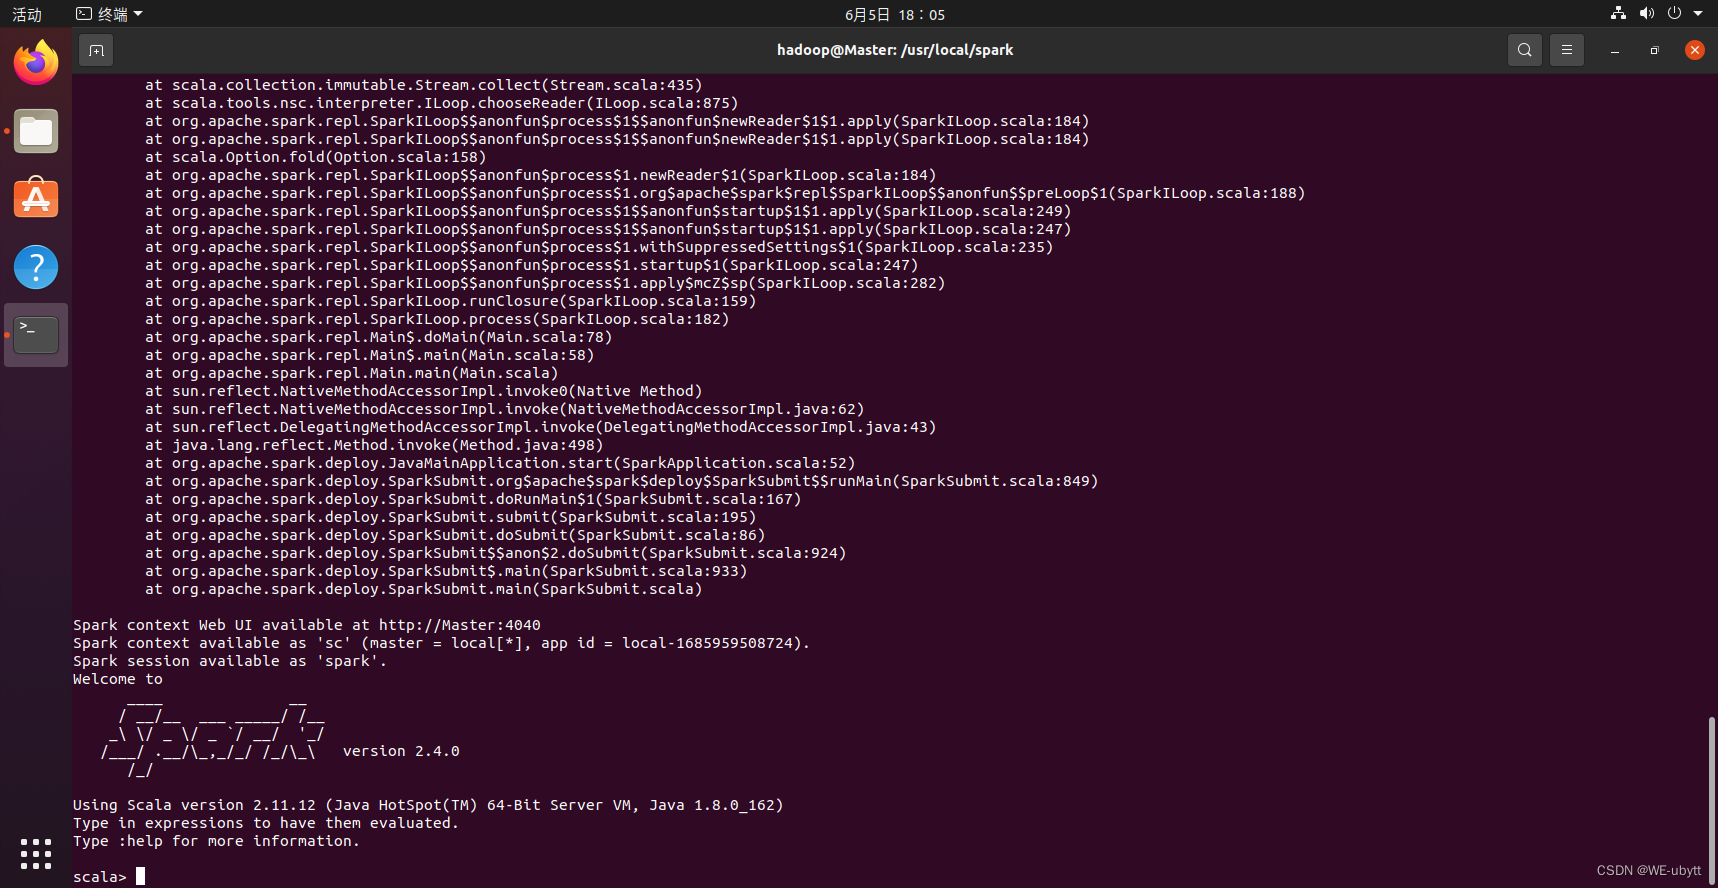
Task: Click 'Spark session available as spark' line
Action: pyautogui.click(x=230, y=661)
